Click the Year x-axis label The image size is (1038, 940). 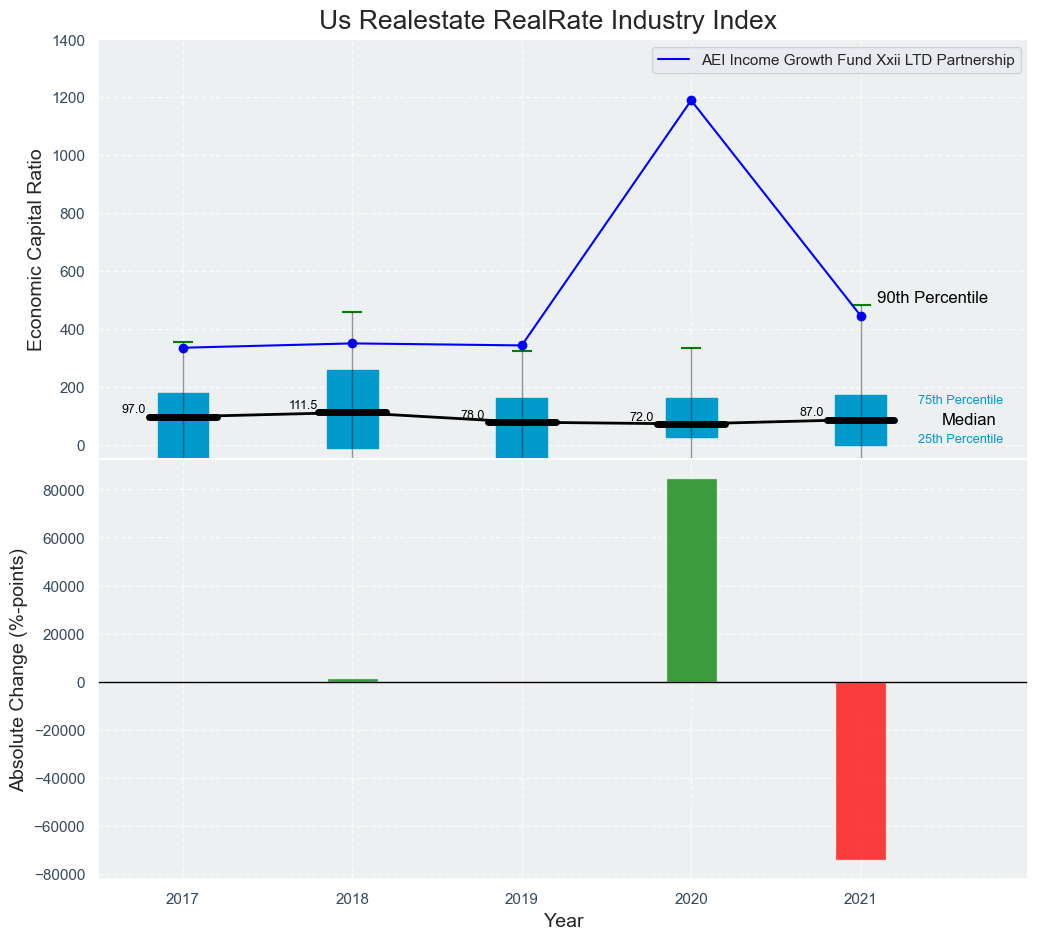click(x=563, y=921)
